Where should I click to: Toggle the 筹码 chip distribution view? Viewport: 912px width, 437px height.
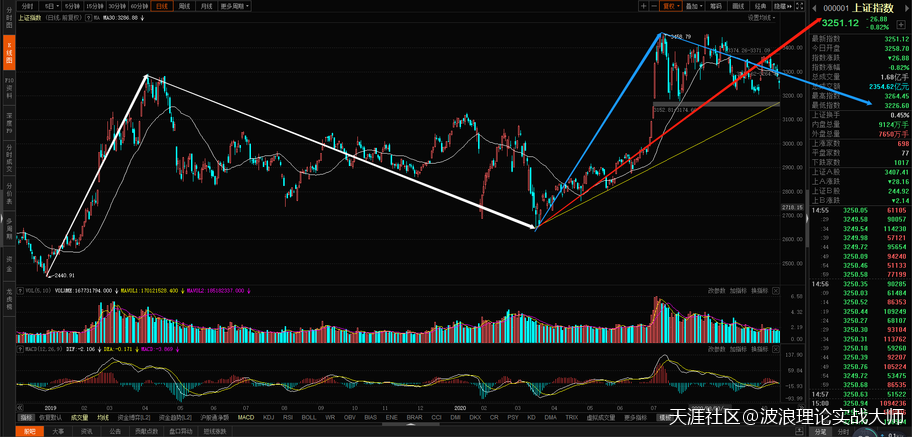click(715, 6)
